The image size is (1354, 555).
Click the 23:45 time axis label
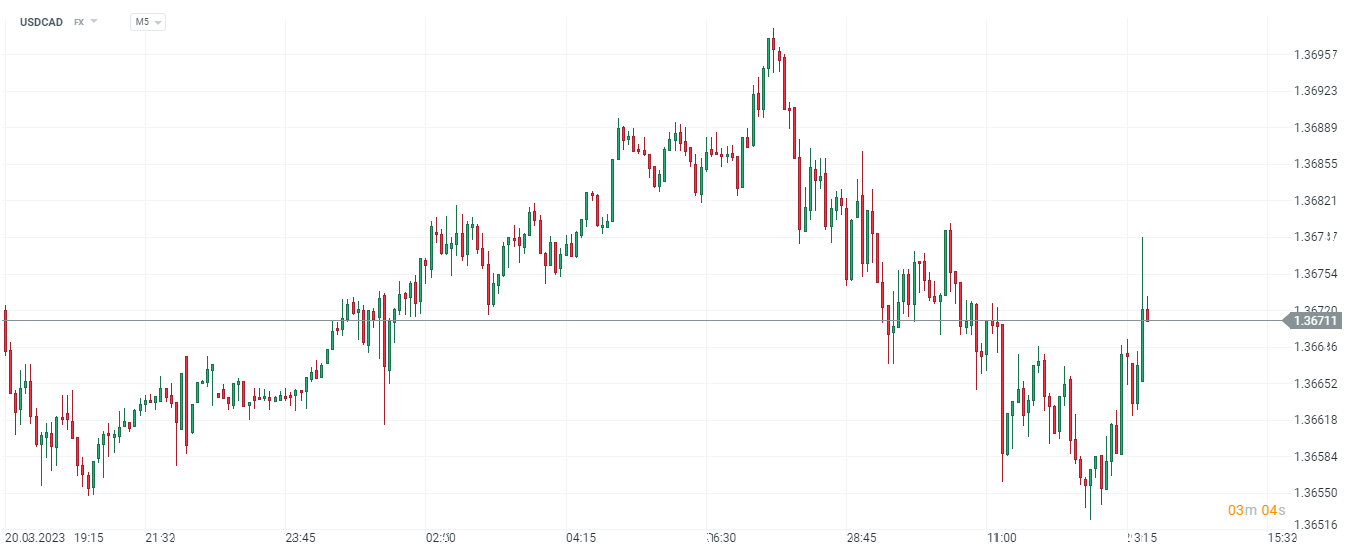point(300,538)
